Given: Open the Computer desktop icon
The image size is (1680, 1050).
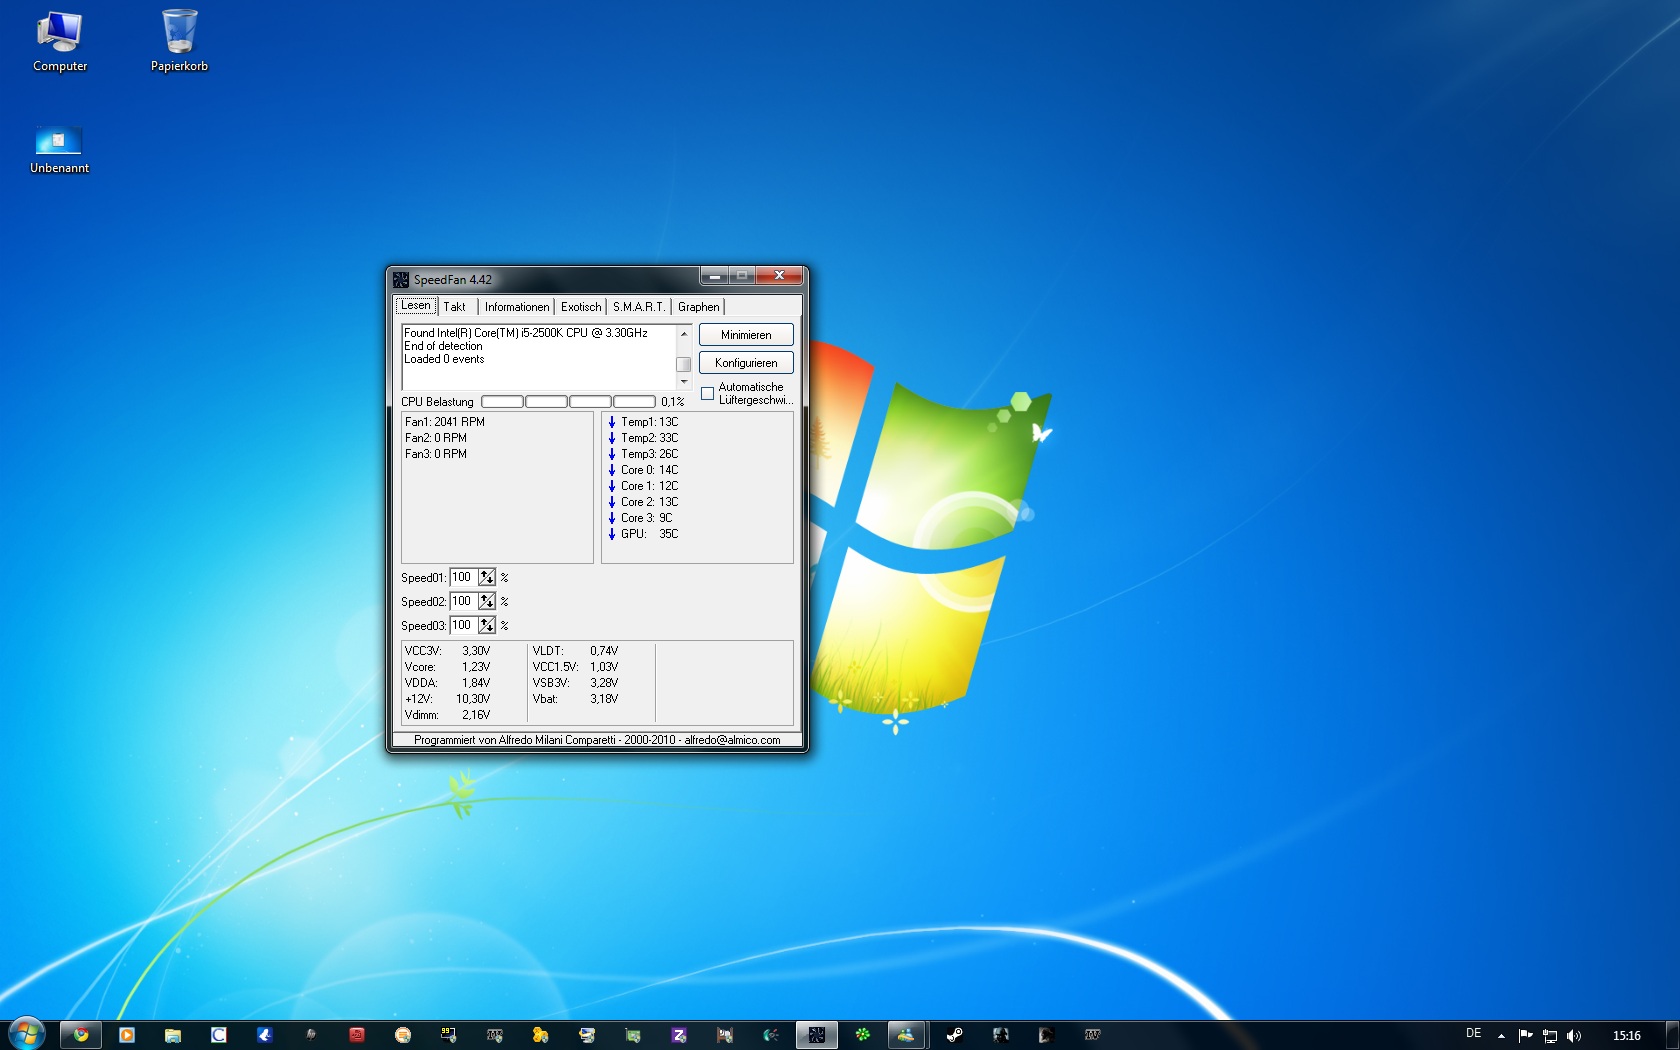Looking at the screenshot, I should tap(60, 42).
